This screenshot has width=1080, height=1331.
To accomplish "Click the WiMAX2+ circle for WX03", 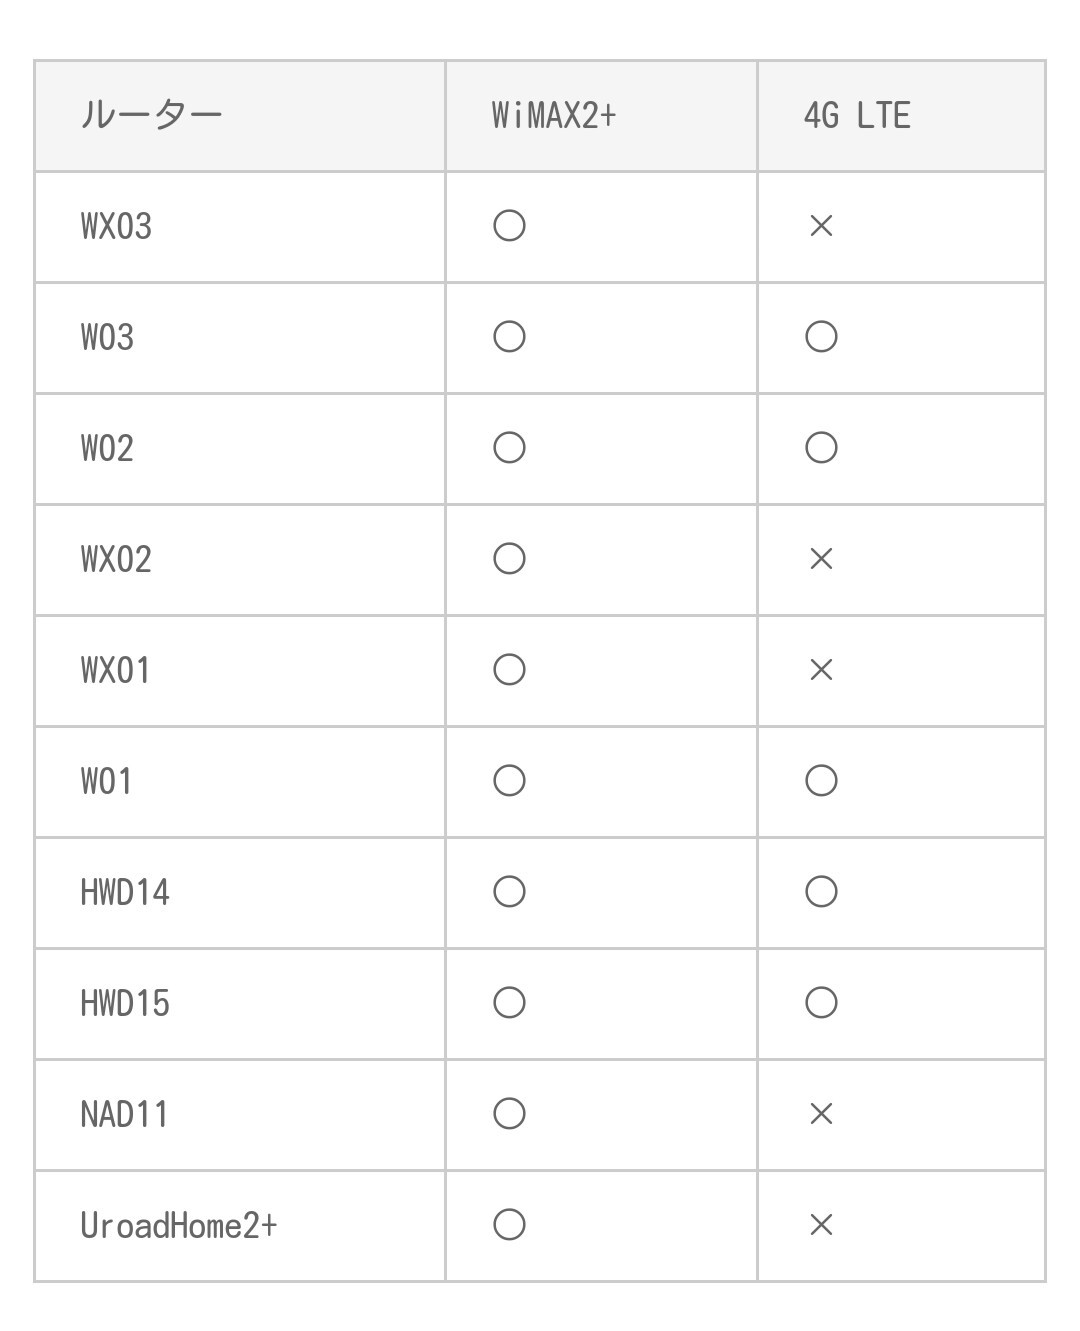I will click(509, 226).
